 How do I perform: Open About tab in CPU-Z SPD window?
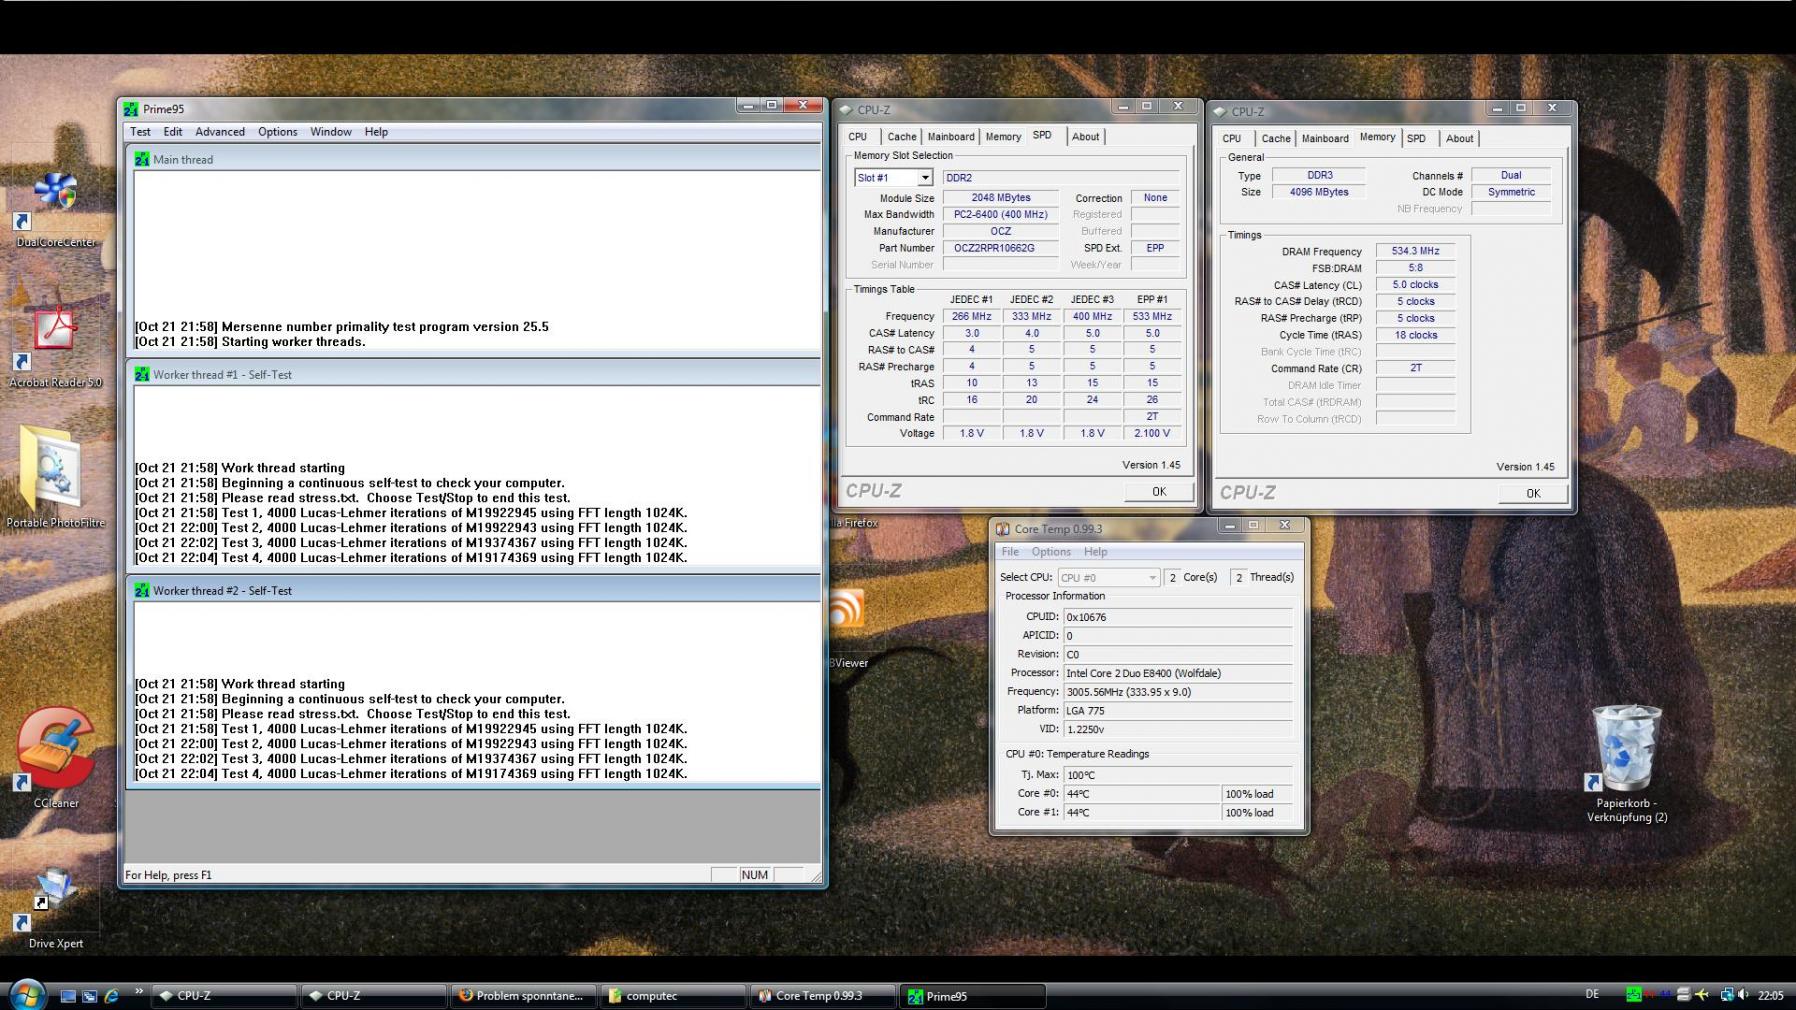point(1085,137)
